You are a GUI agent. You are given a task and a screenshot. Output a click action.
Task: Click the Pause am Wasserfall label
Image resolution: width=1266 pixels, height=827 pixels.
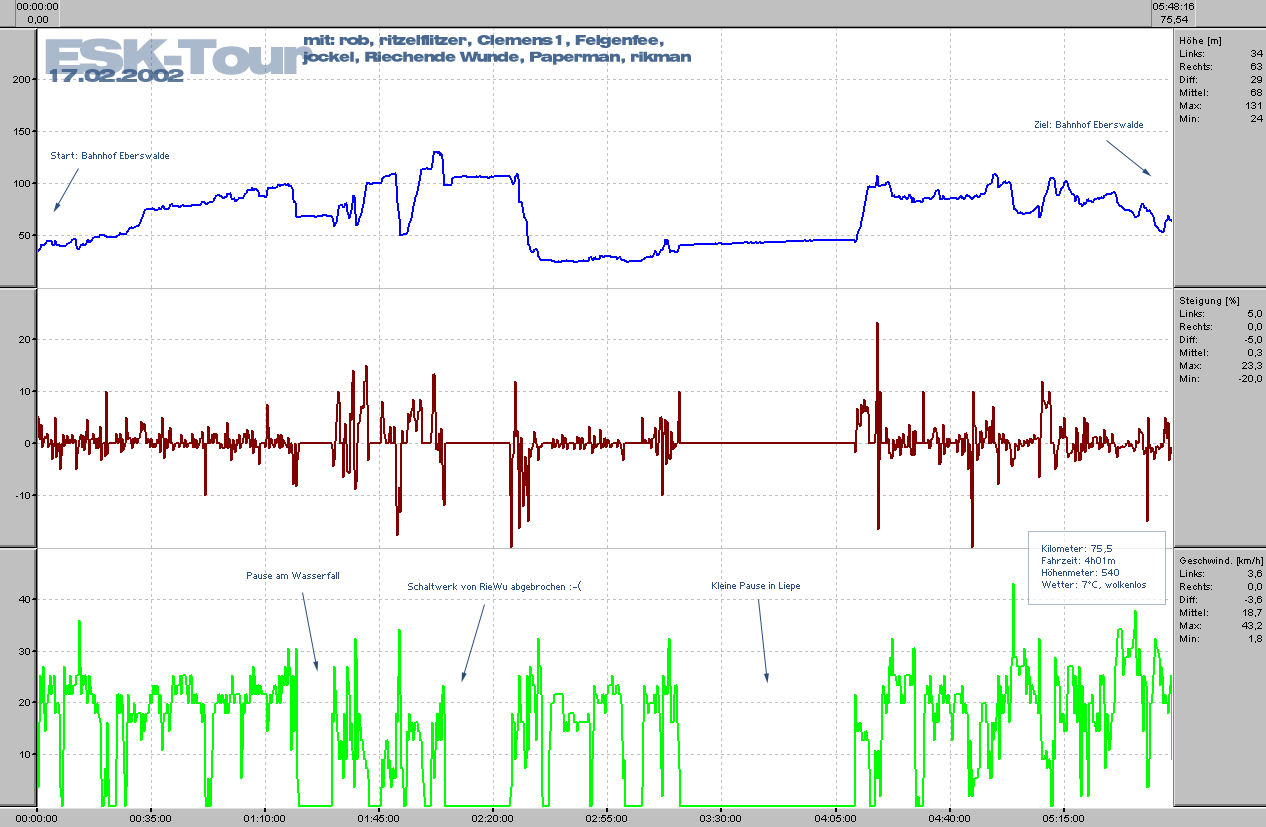coord(293,576)
